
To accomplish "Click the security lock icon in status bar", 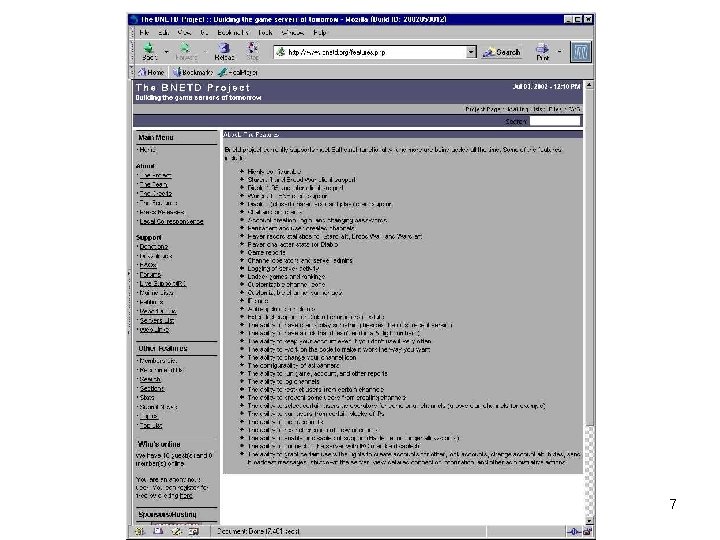I will point(587,532).
